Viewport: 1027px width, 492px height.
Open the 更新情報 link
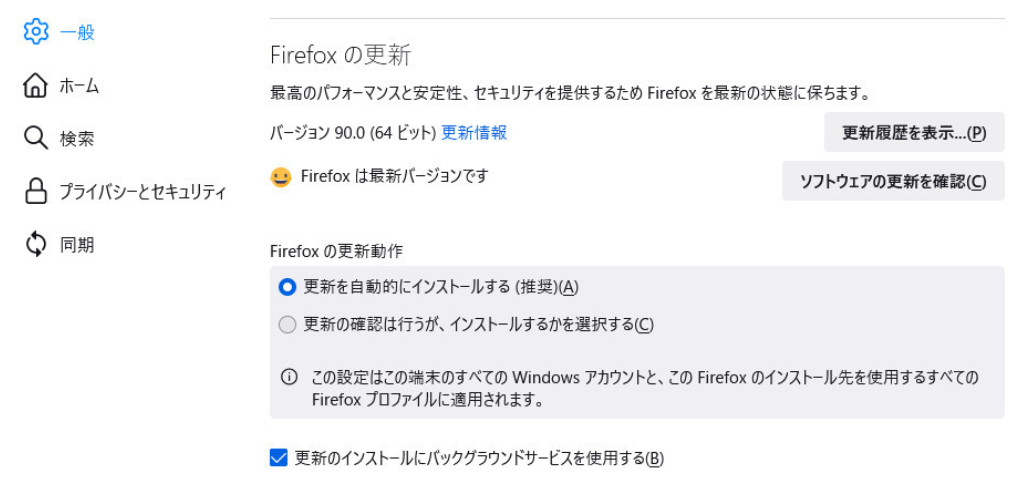click(474, 132)
